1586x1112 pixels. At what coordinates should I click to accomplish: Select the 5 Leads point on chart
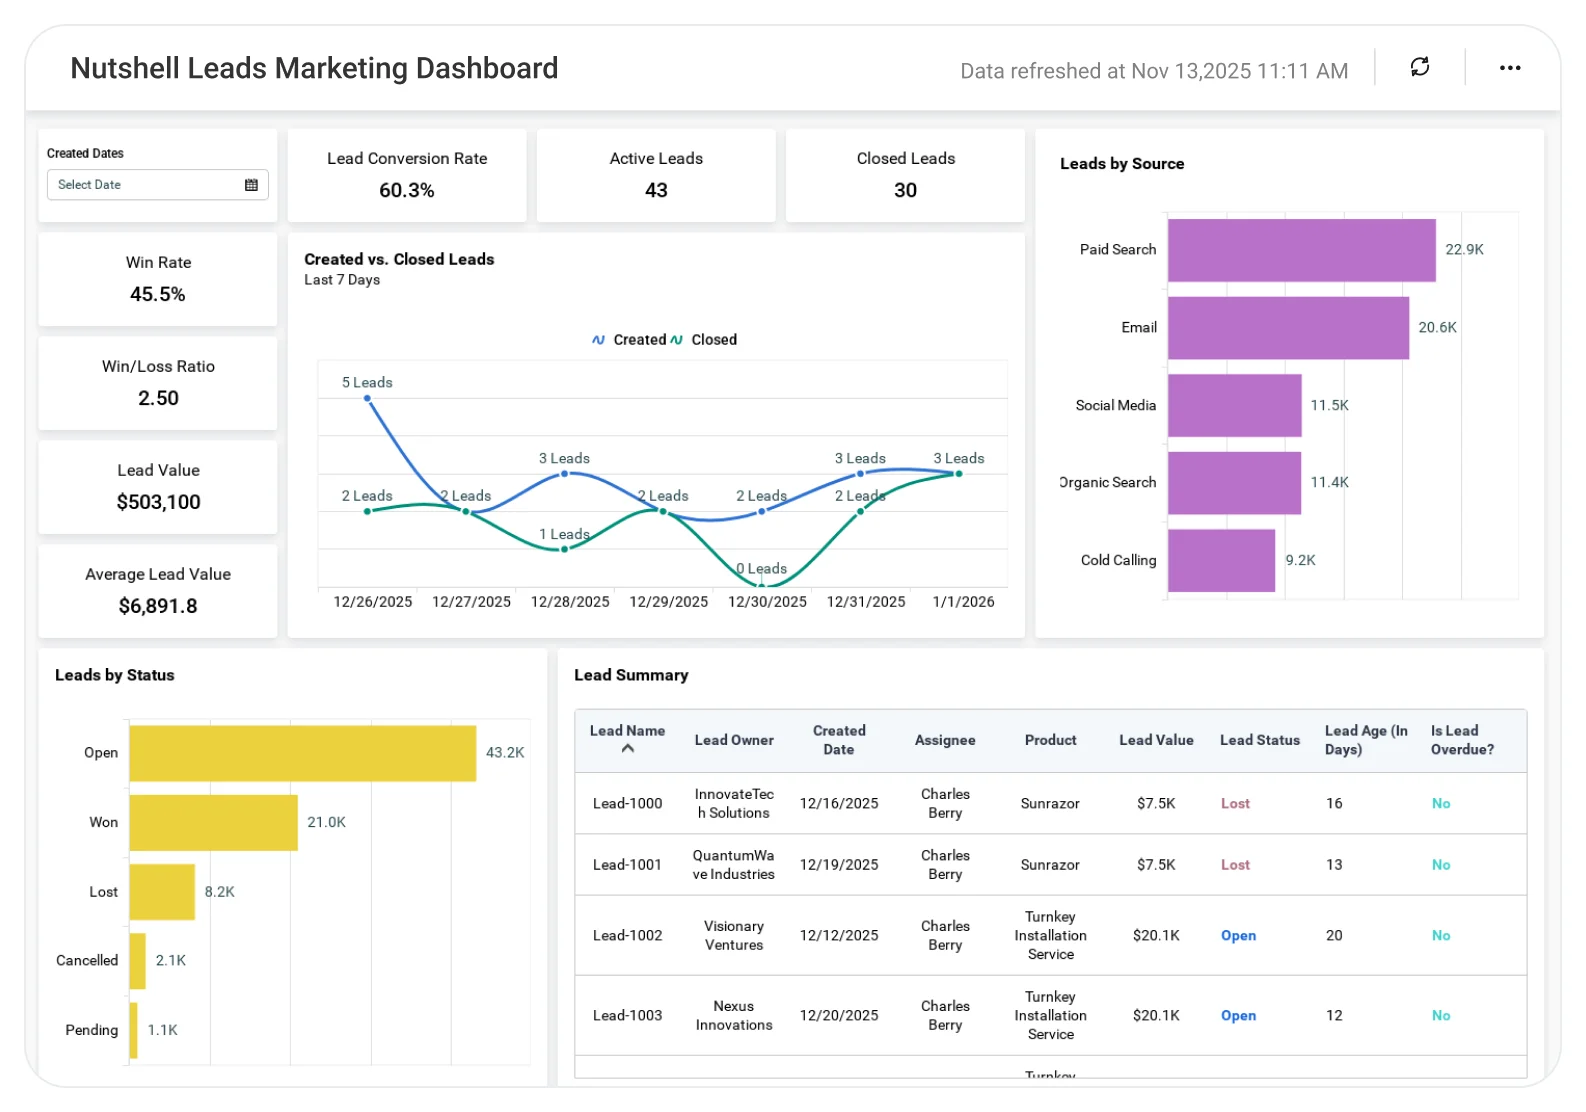tap(367, 398)
